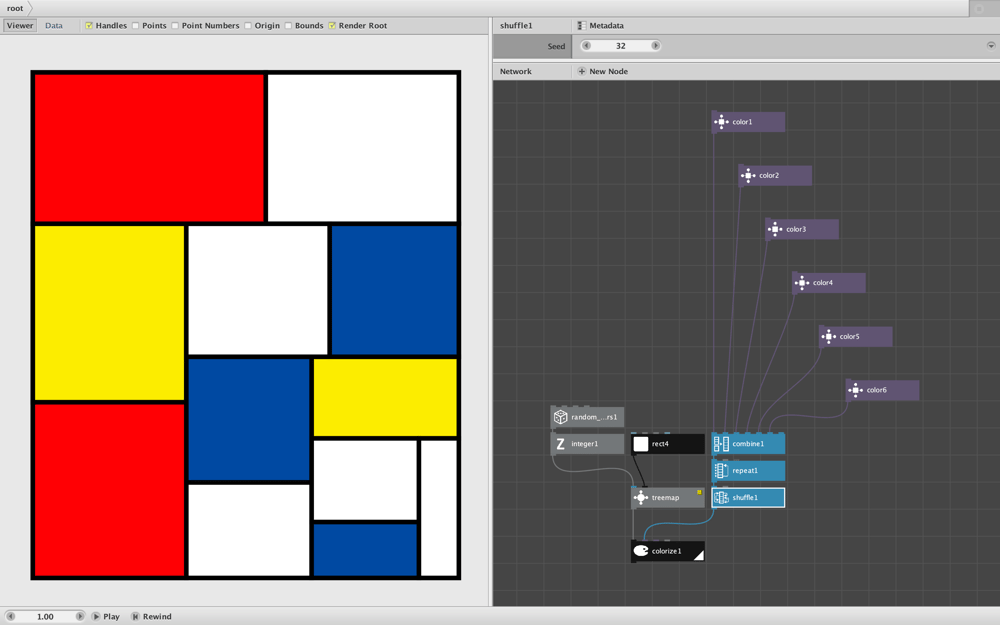Increase the frame number with right arrow
This screenshot has width=1000, height=625.
coord(80,617)
